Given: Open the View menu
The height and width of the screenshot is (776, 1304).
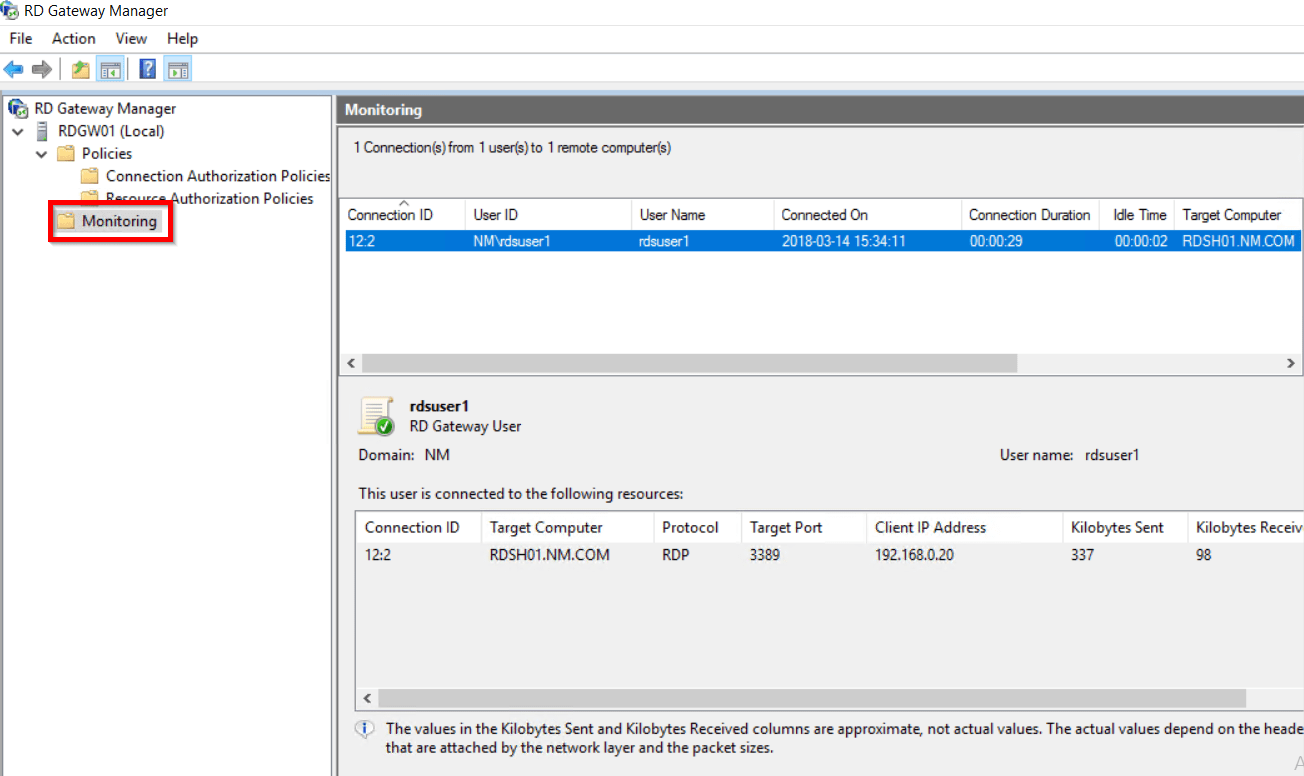Looking at the screenshot, I should 131,38.
